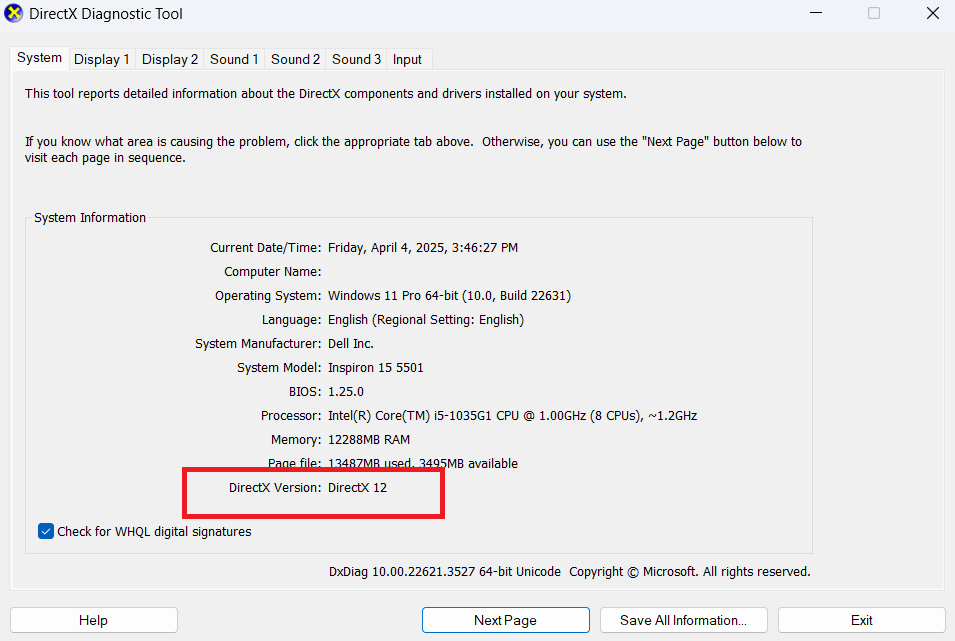Select the Sound 1 tab
Image resolution: width=955 pixels, height=641 pixels.
[234, 59]
